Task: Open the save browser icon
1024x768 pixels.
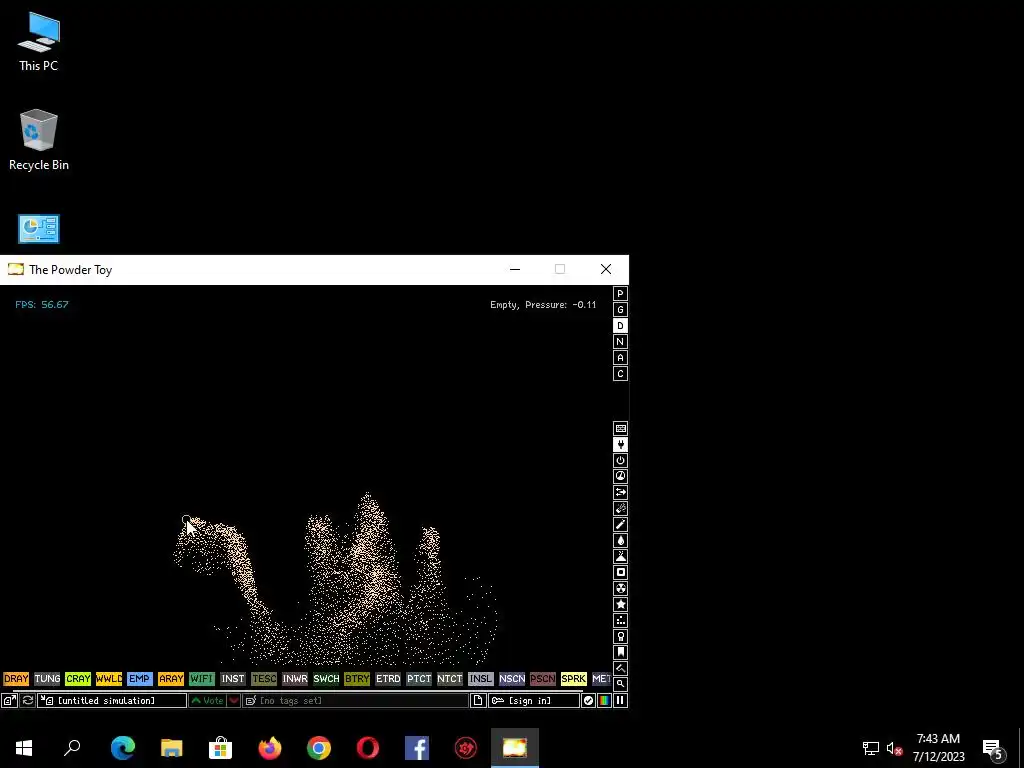Action: (x=9, y=701)
